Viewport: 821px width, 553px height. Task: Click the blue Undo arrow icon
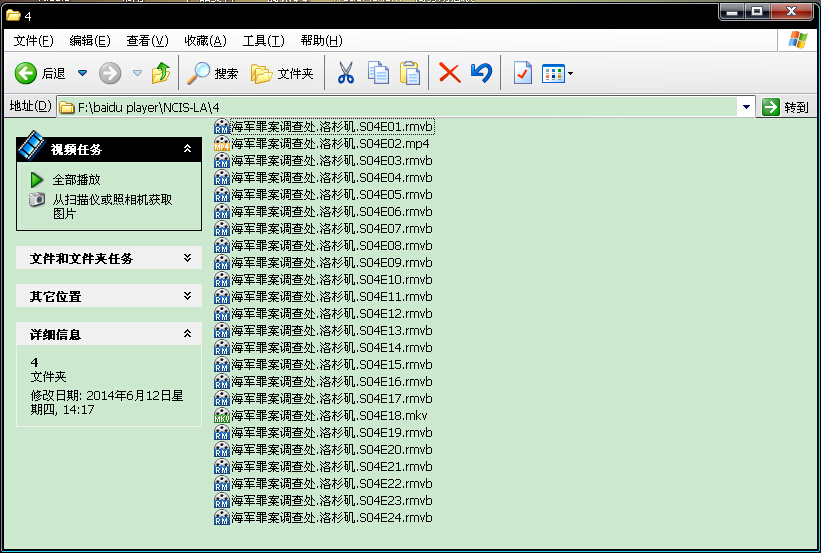point(481,73)
